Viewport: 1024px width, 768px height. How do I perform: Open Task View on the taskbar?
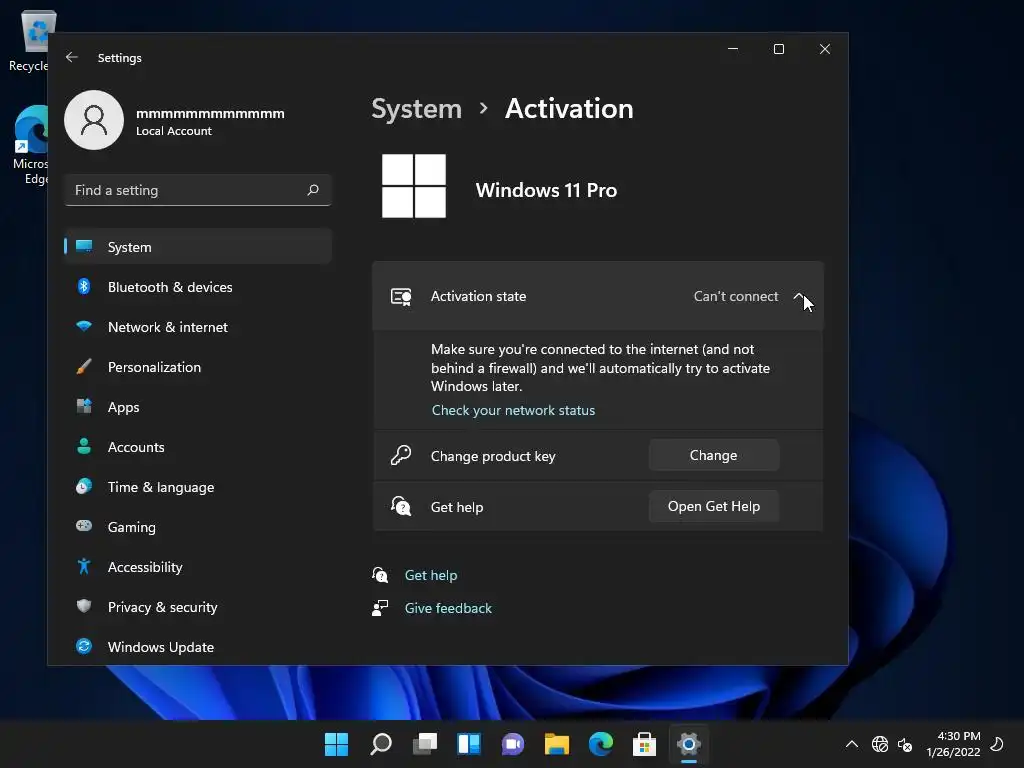(425, 744)
